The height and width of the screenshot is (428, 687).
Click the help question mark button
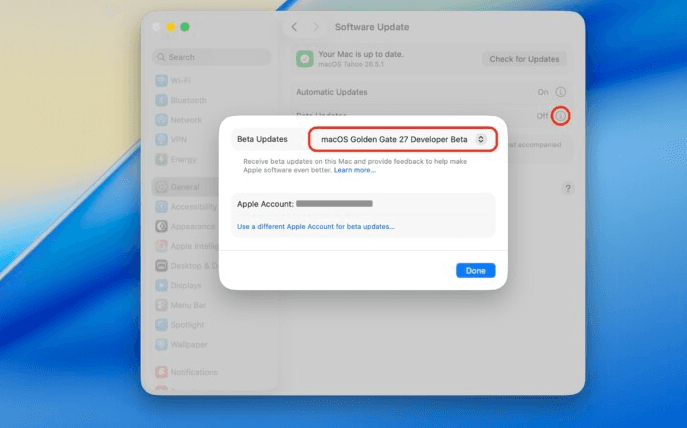567,188
